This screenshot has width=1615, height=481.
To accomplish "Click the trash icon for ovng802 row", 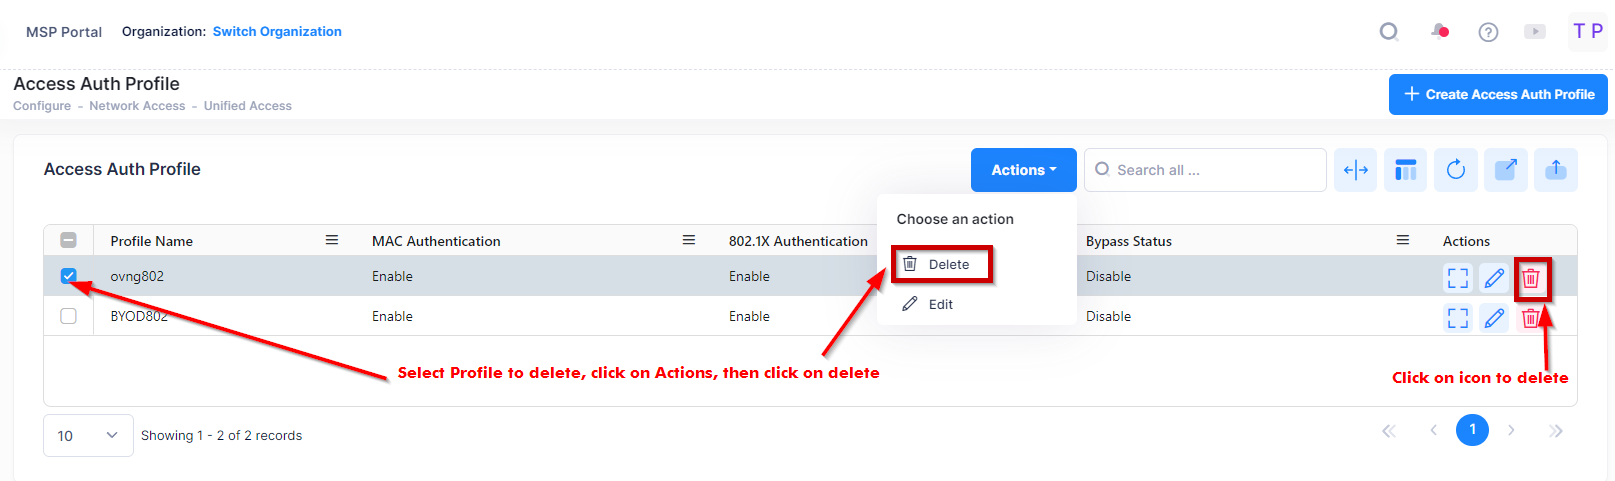I will 1530,278.
